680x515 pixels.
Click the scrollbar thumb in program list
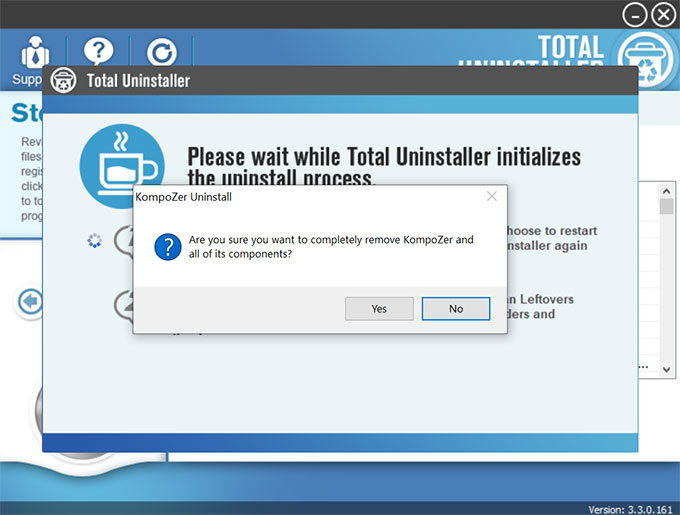(x=667, y=206)
